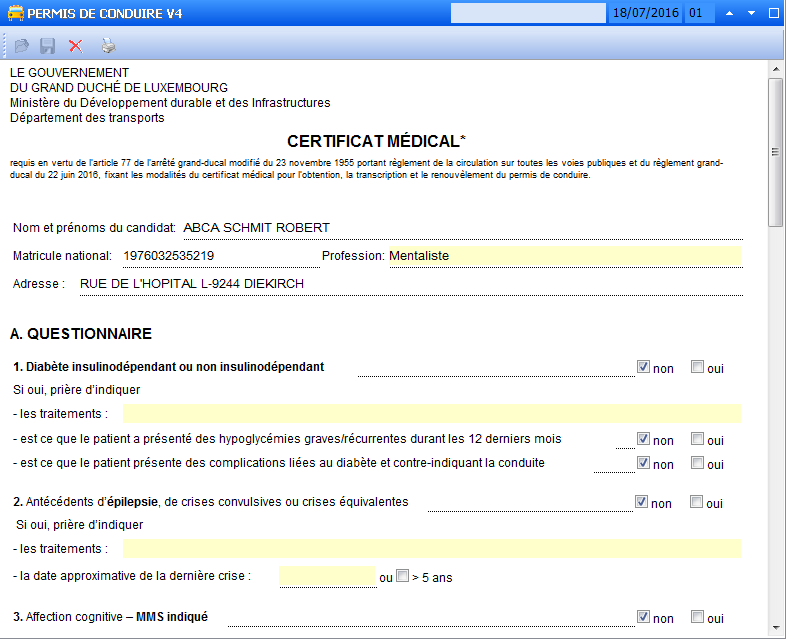
Task: Click the down arrow in title bar
Action: coord(751,14)
